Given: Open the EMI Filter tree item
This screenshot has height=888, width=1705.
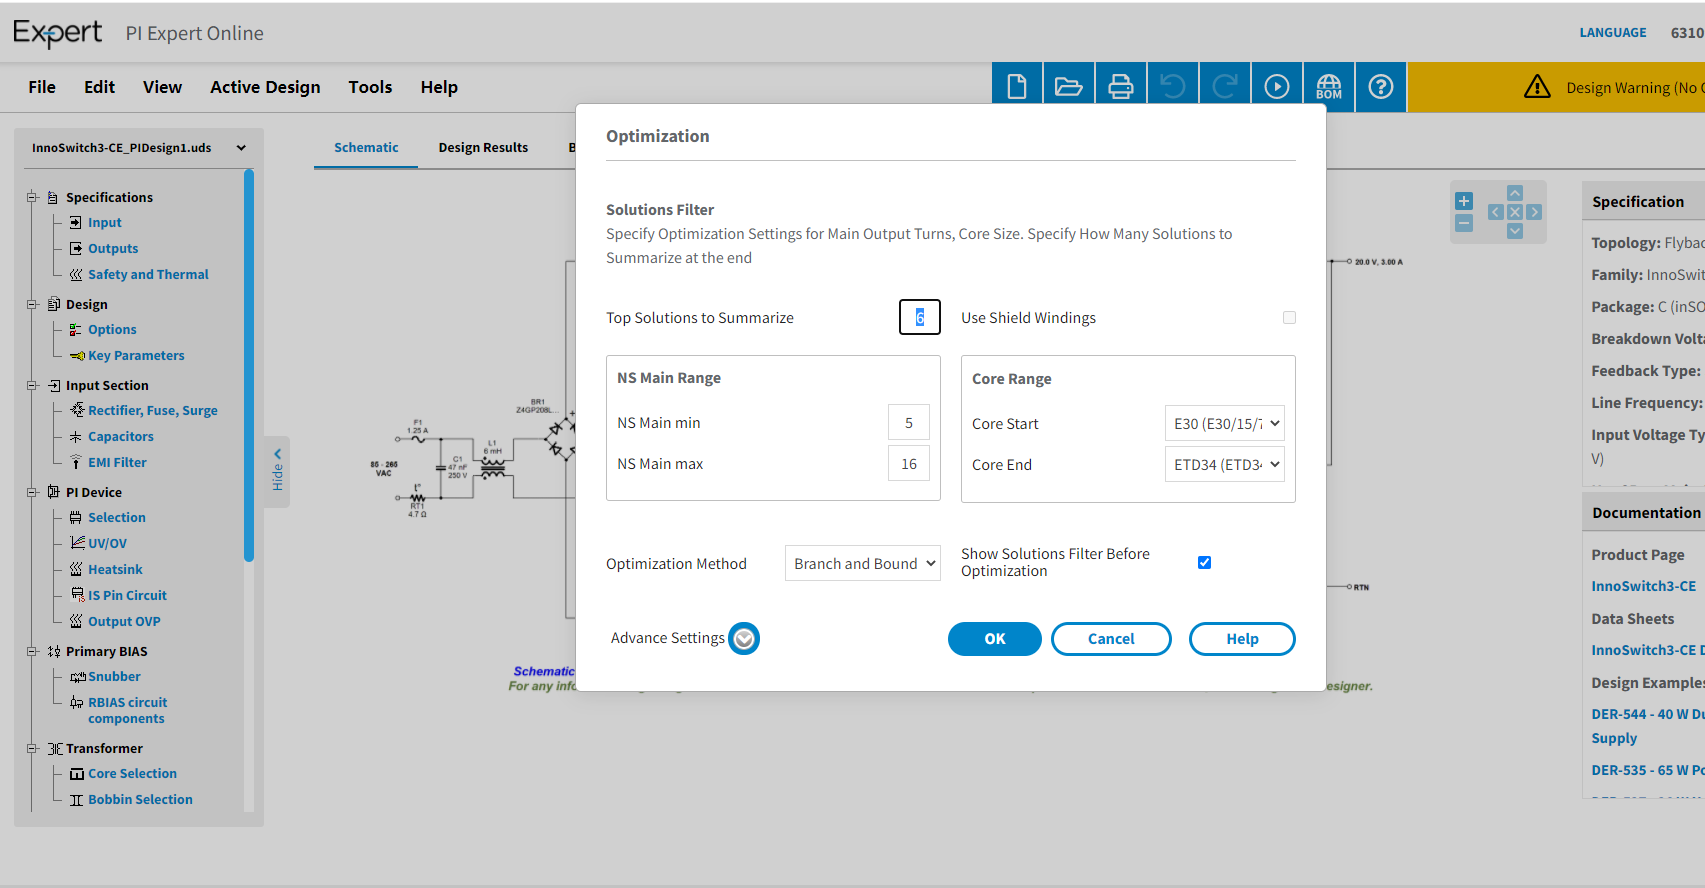Looking at the screenshot, I should pos(117,462).
